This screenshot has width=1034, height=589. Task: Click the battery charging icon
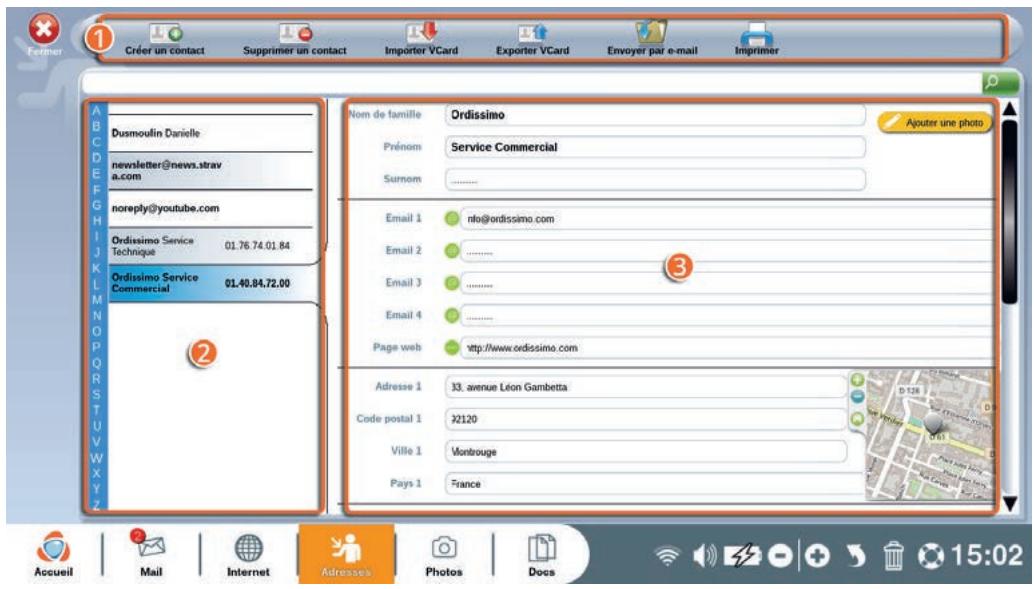743,556
